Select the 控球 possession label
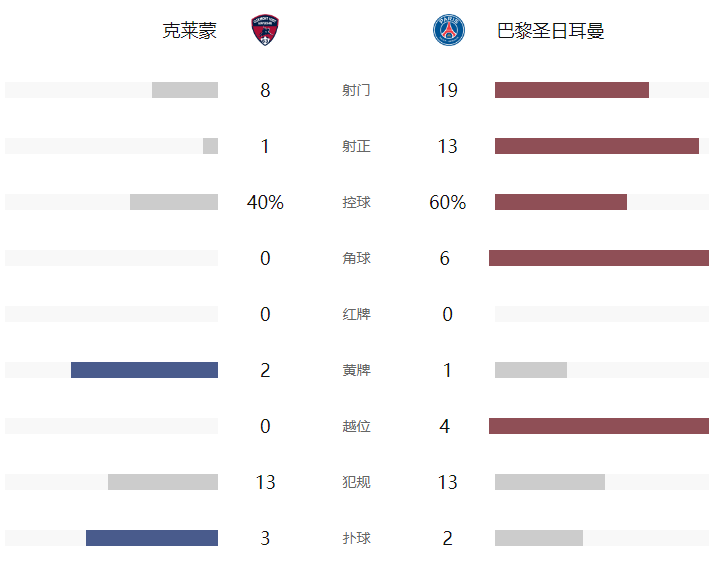The width and height of the screenshot is (719, 576). (356, 202)
